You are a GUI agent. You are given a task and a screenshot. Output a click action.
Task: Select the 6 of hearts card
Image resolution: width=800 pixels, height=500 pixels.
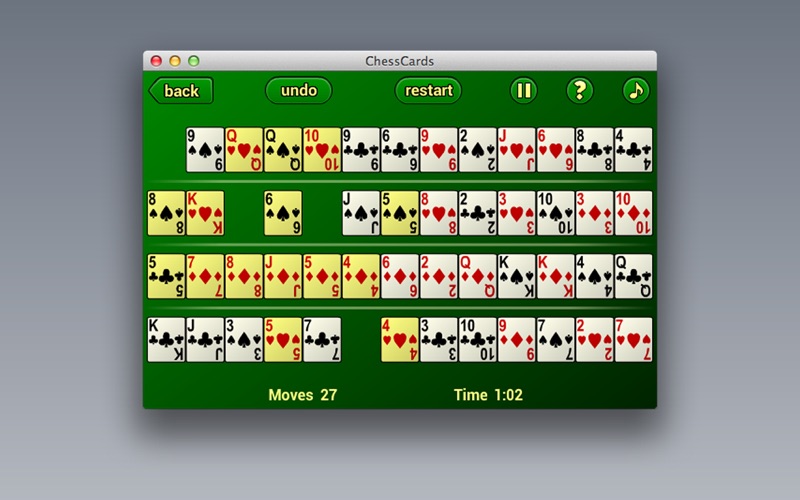(x=556, y=149)
